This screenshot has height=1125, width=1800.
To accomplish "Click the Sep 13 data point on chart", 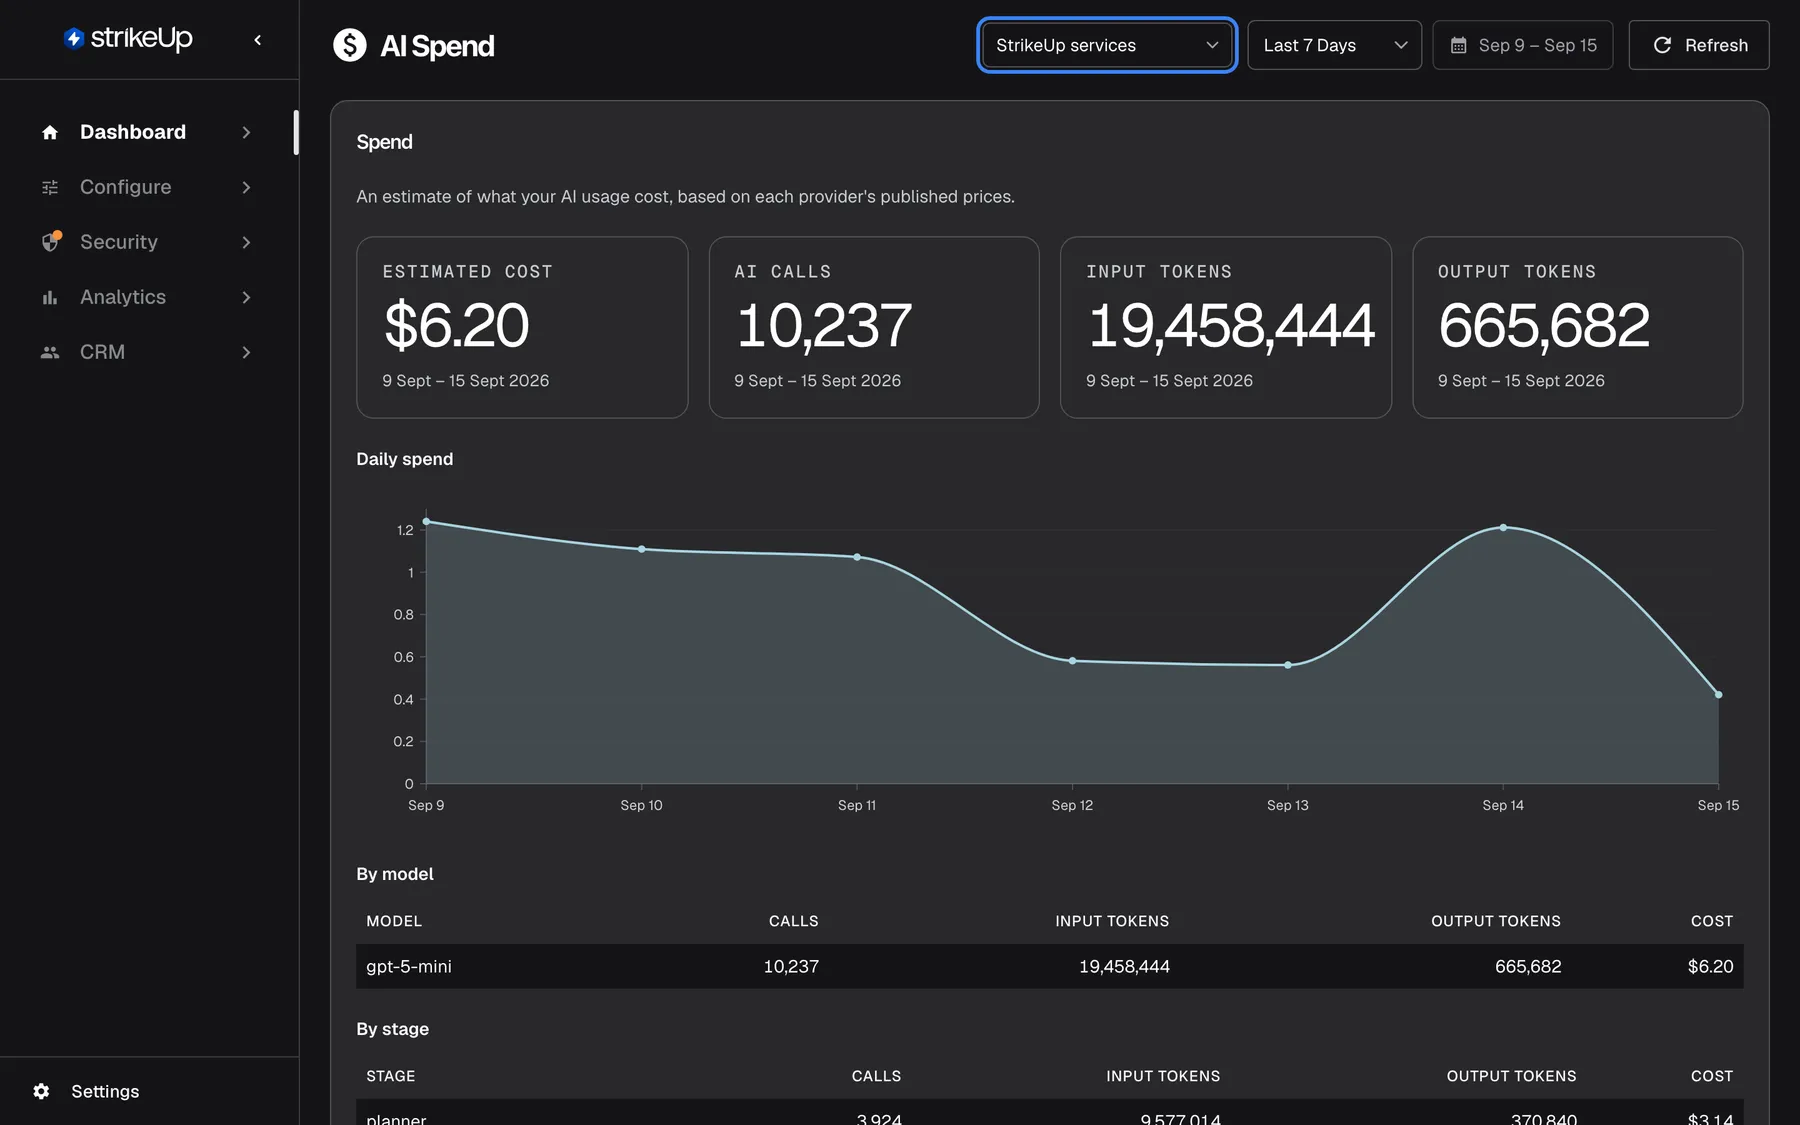I will click(1288, 665).
